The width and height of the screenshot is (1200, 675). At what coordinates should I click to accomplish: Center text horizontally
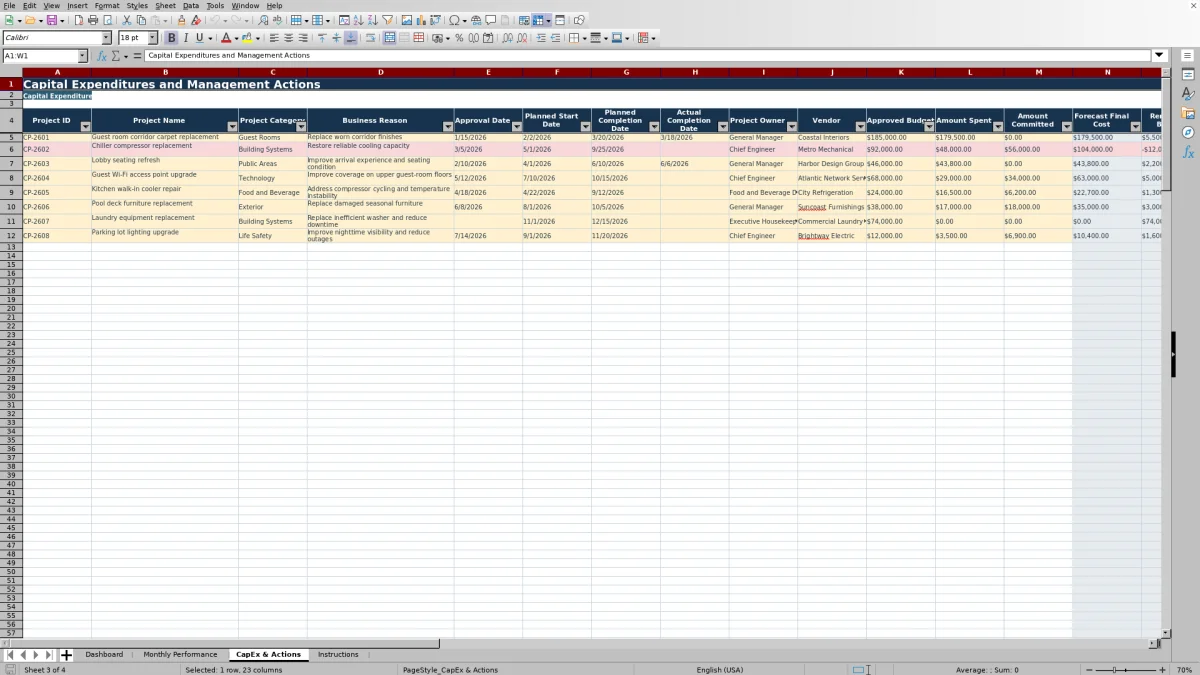tap(288, 38)
